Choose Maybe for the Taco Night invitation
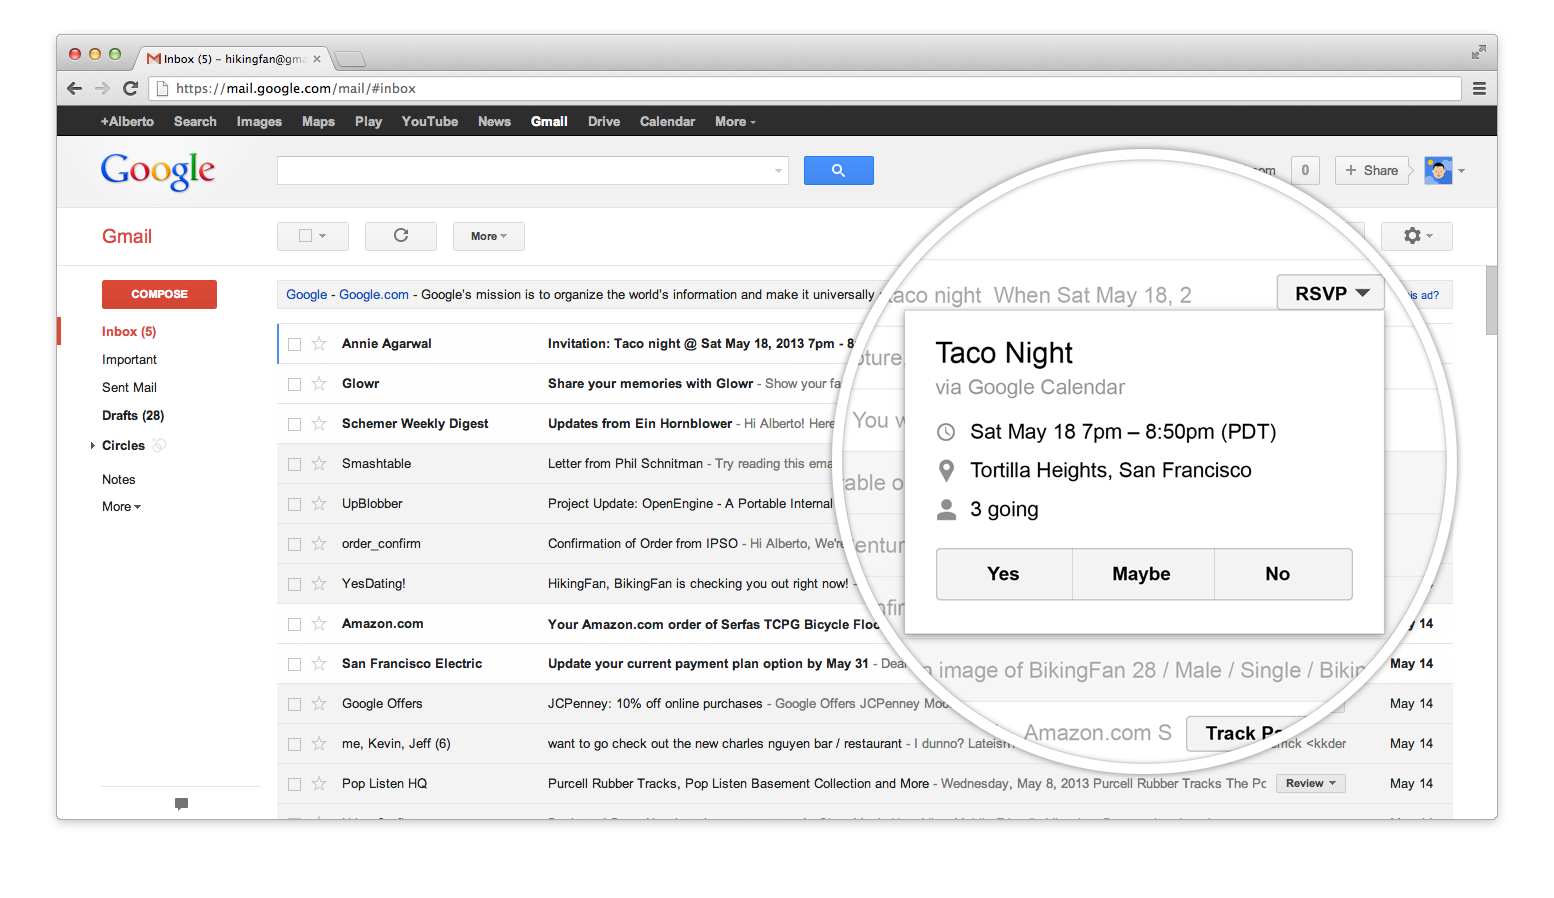Screen dimensions: 1554x898 click(x=1142, y=574)
